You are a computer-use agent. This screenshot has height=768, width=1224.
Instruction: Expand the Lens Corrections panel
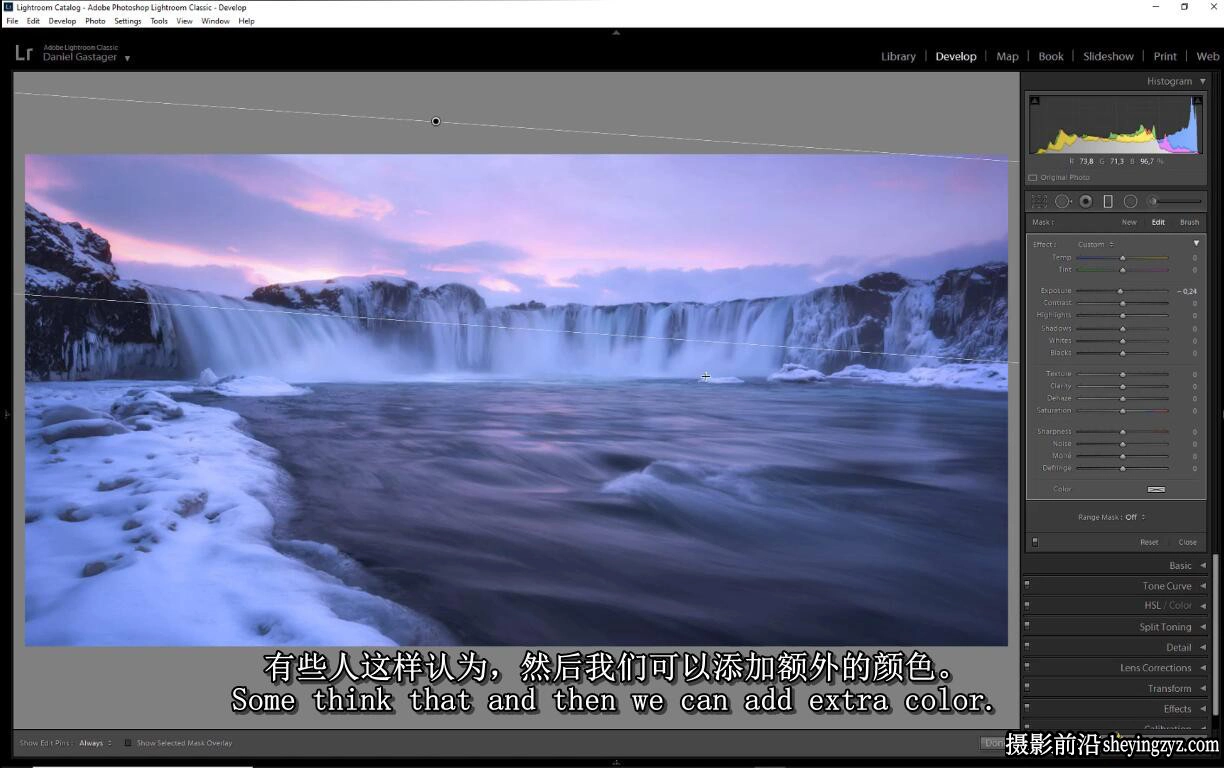point(1203,668)
